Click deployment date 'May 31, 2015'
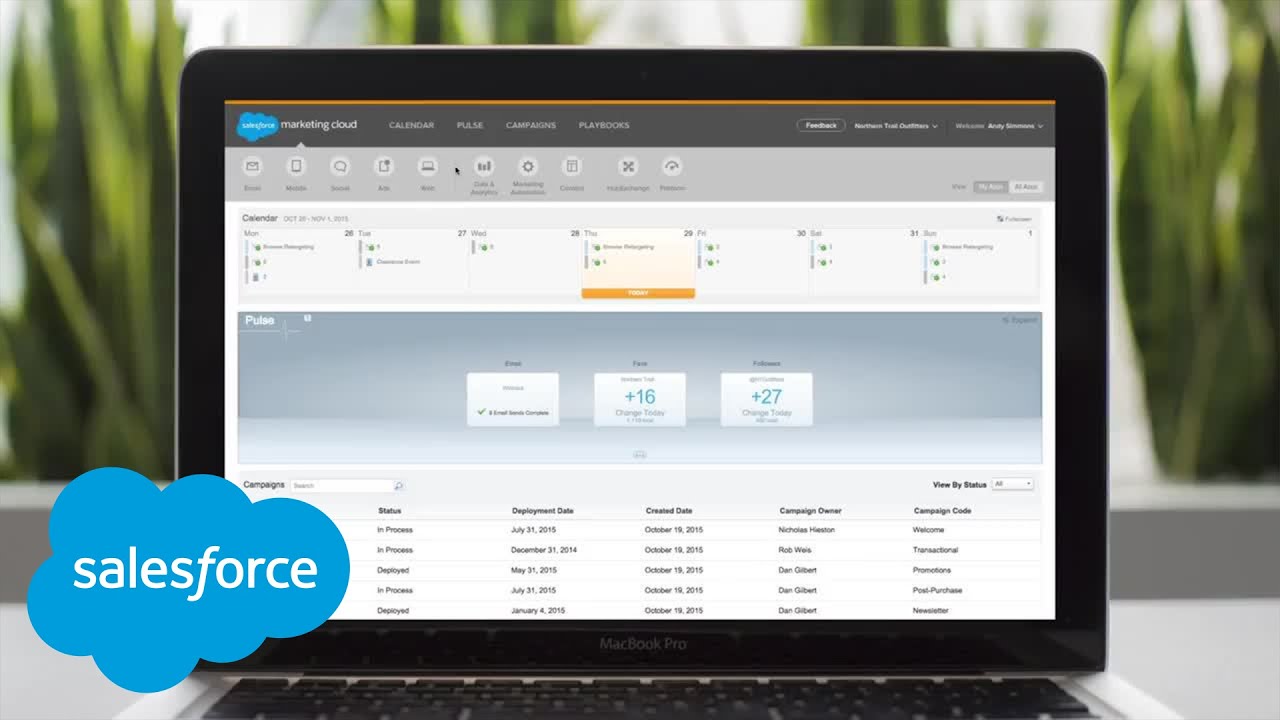 pos(533,570)
